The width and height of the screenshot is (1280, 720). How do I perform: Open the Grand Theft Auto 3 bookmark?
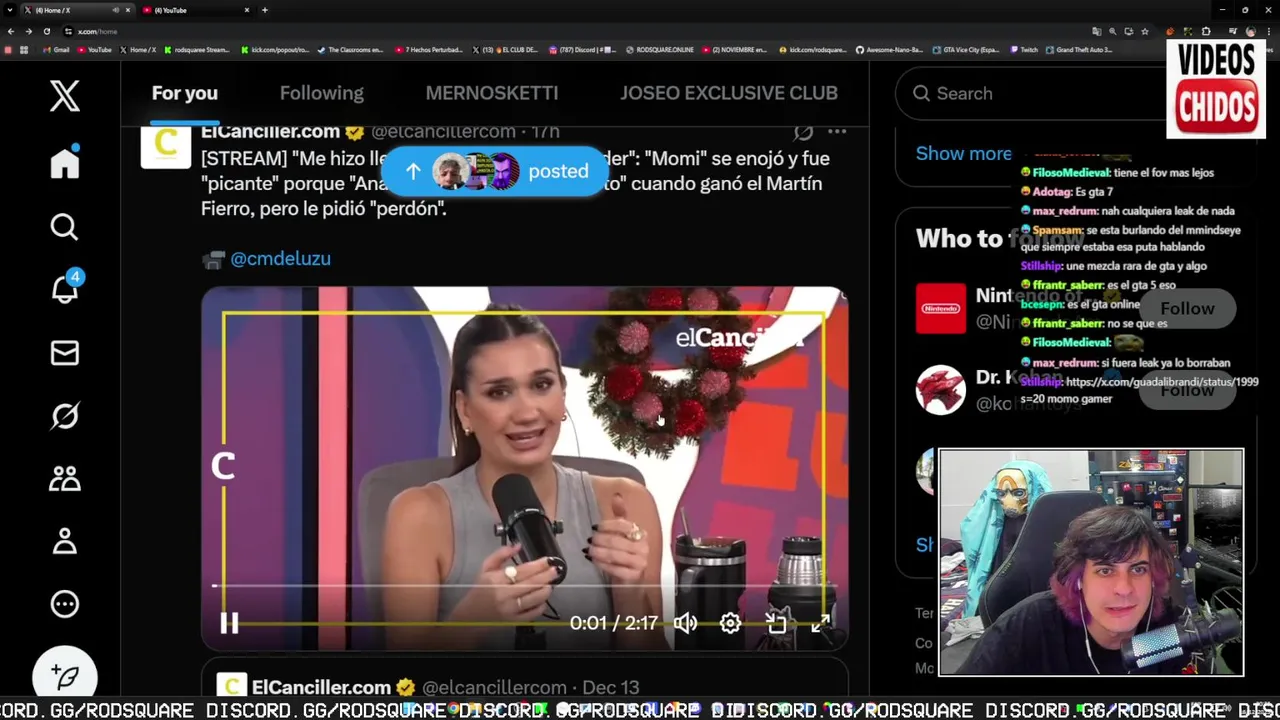(x=1080, y=49)
